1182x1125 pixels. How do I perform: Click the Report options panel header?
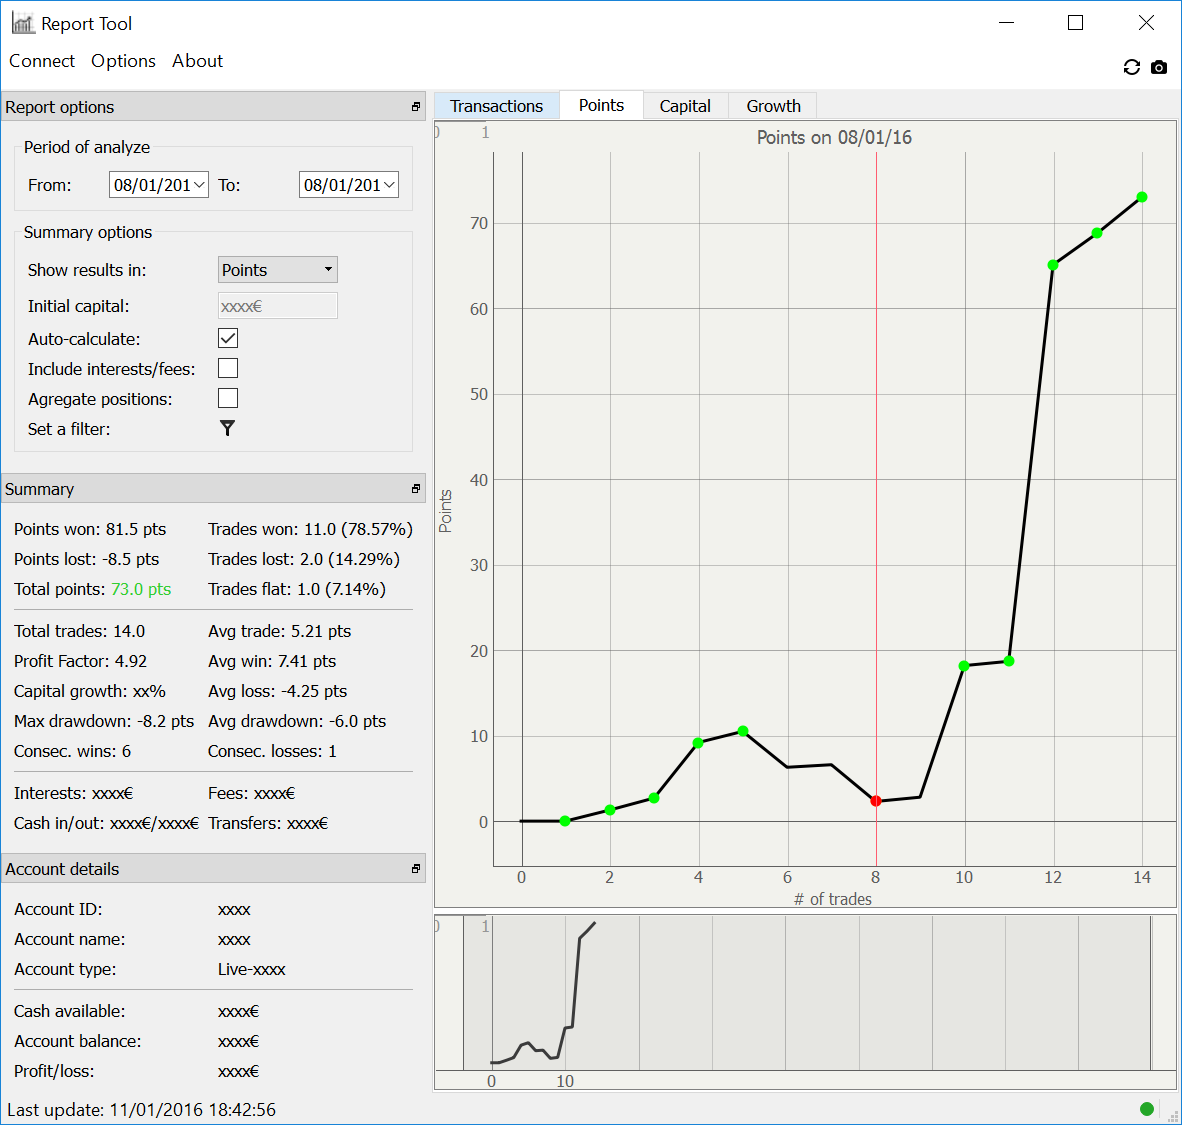[x=213, y=107]
